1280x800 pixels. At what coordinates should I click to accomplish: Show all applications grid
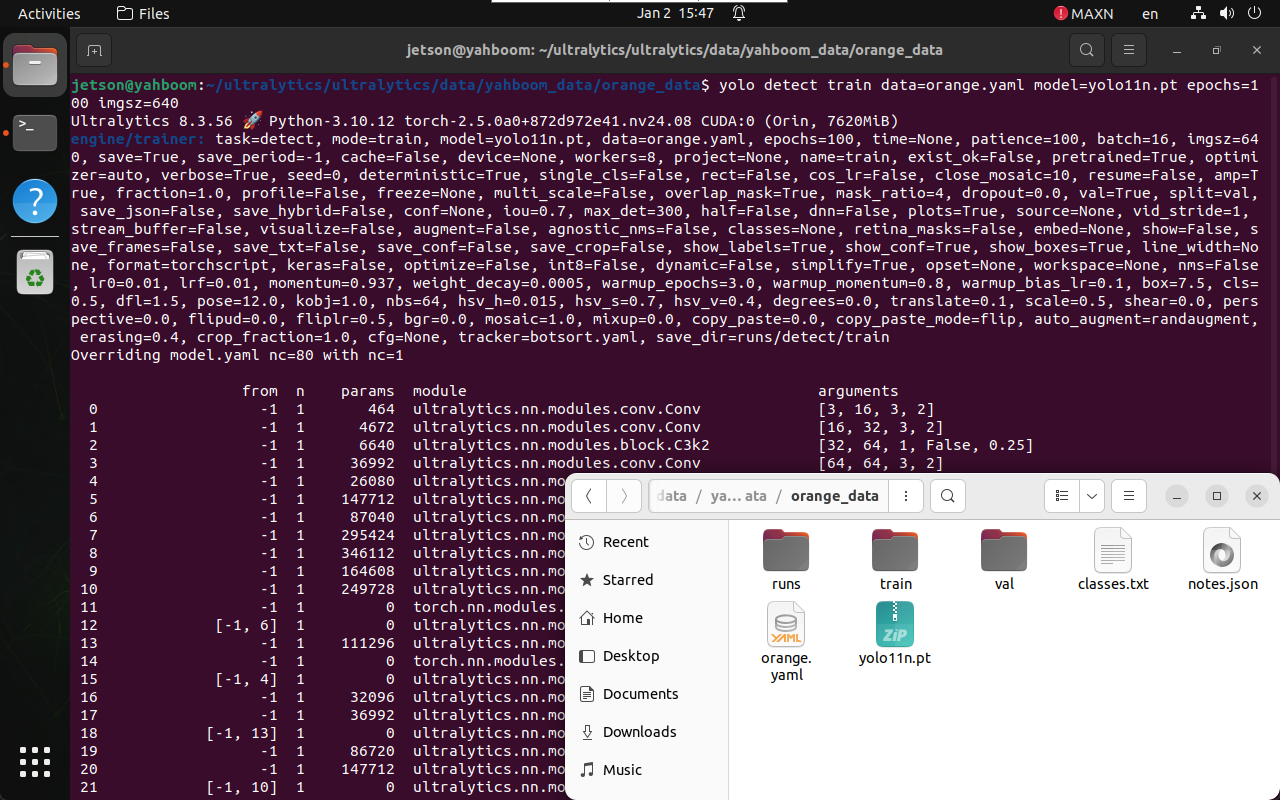34,762
